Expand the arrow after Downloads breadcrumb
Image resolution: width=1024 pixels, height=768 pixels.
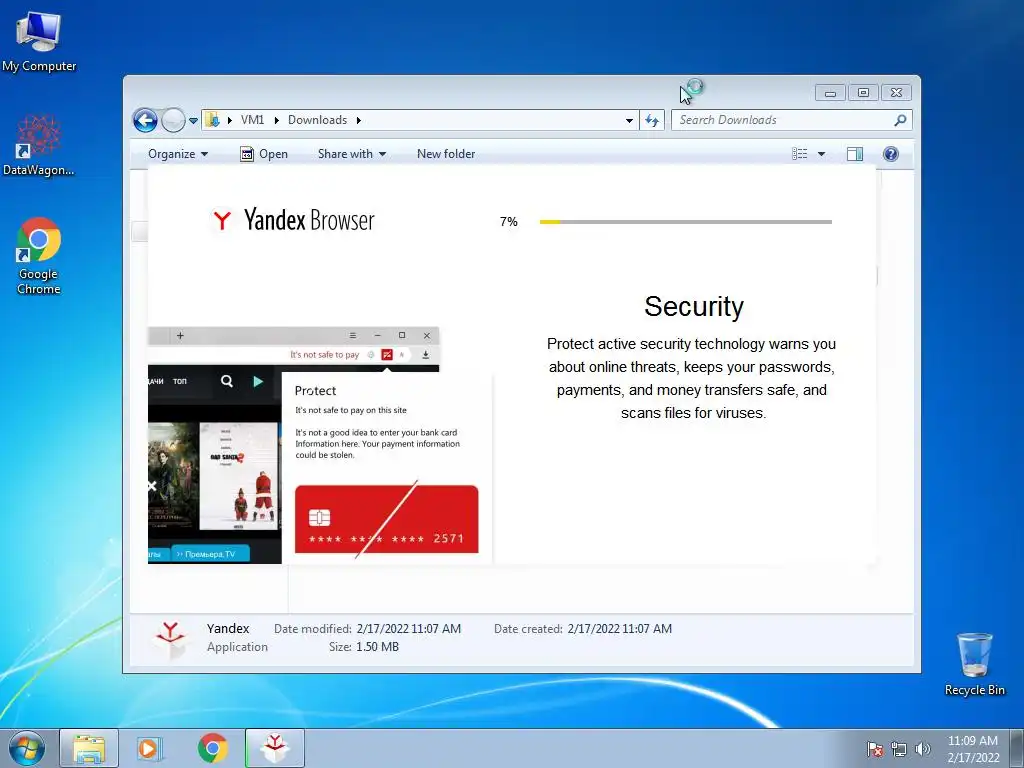click(x=359, y=120)
